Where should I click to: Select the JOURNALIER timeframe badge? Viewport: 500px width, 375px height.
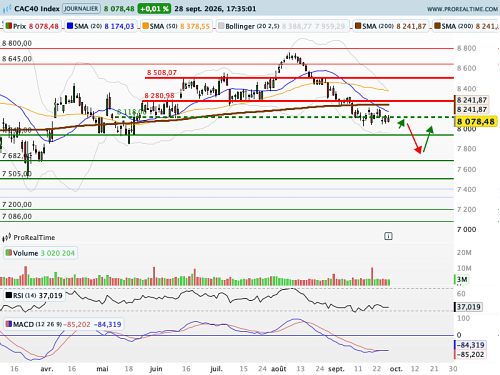[x=81, y=9]
